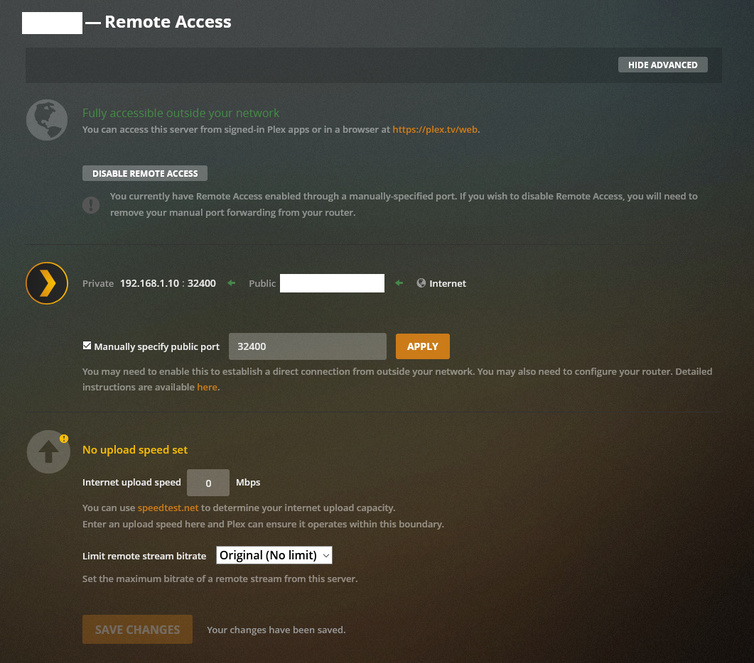Click the Manually specify public port label

pos(157,347)
